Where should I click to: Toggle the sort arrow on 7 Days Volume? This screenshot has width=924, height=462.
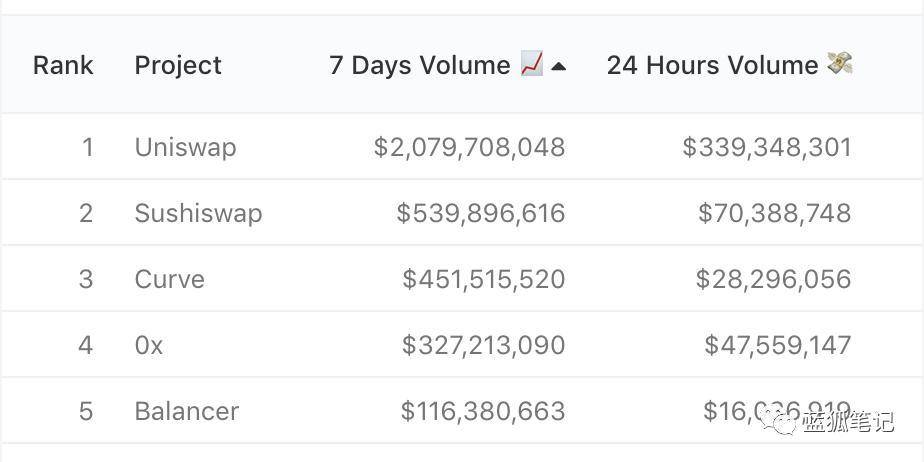tap(559, 67)
